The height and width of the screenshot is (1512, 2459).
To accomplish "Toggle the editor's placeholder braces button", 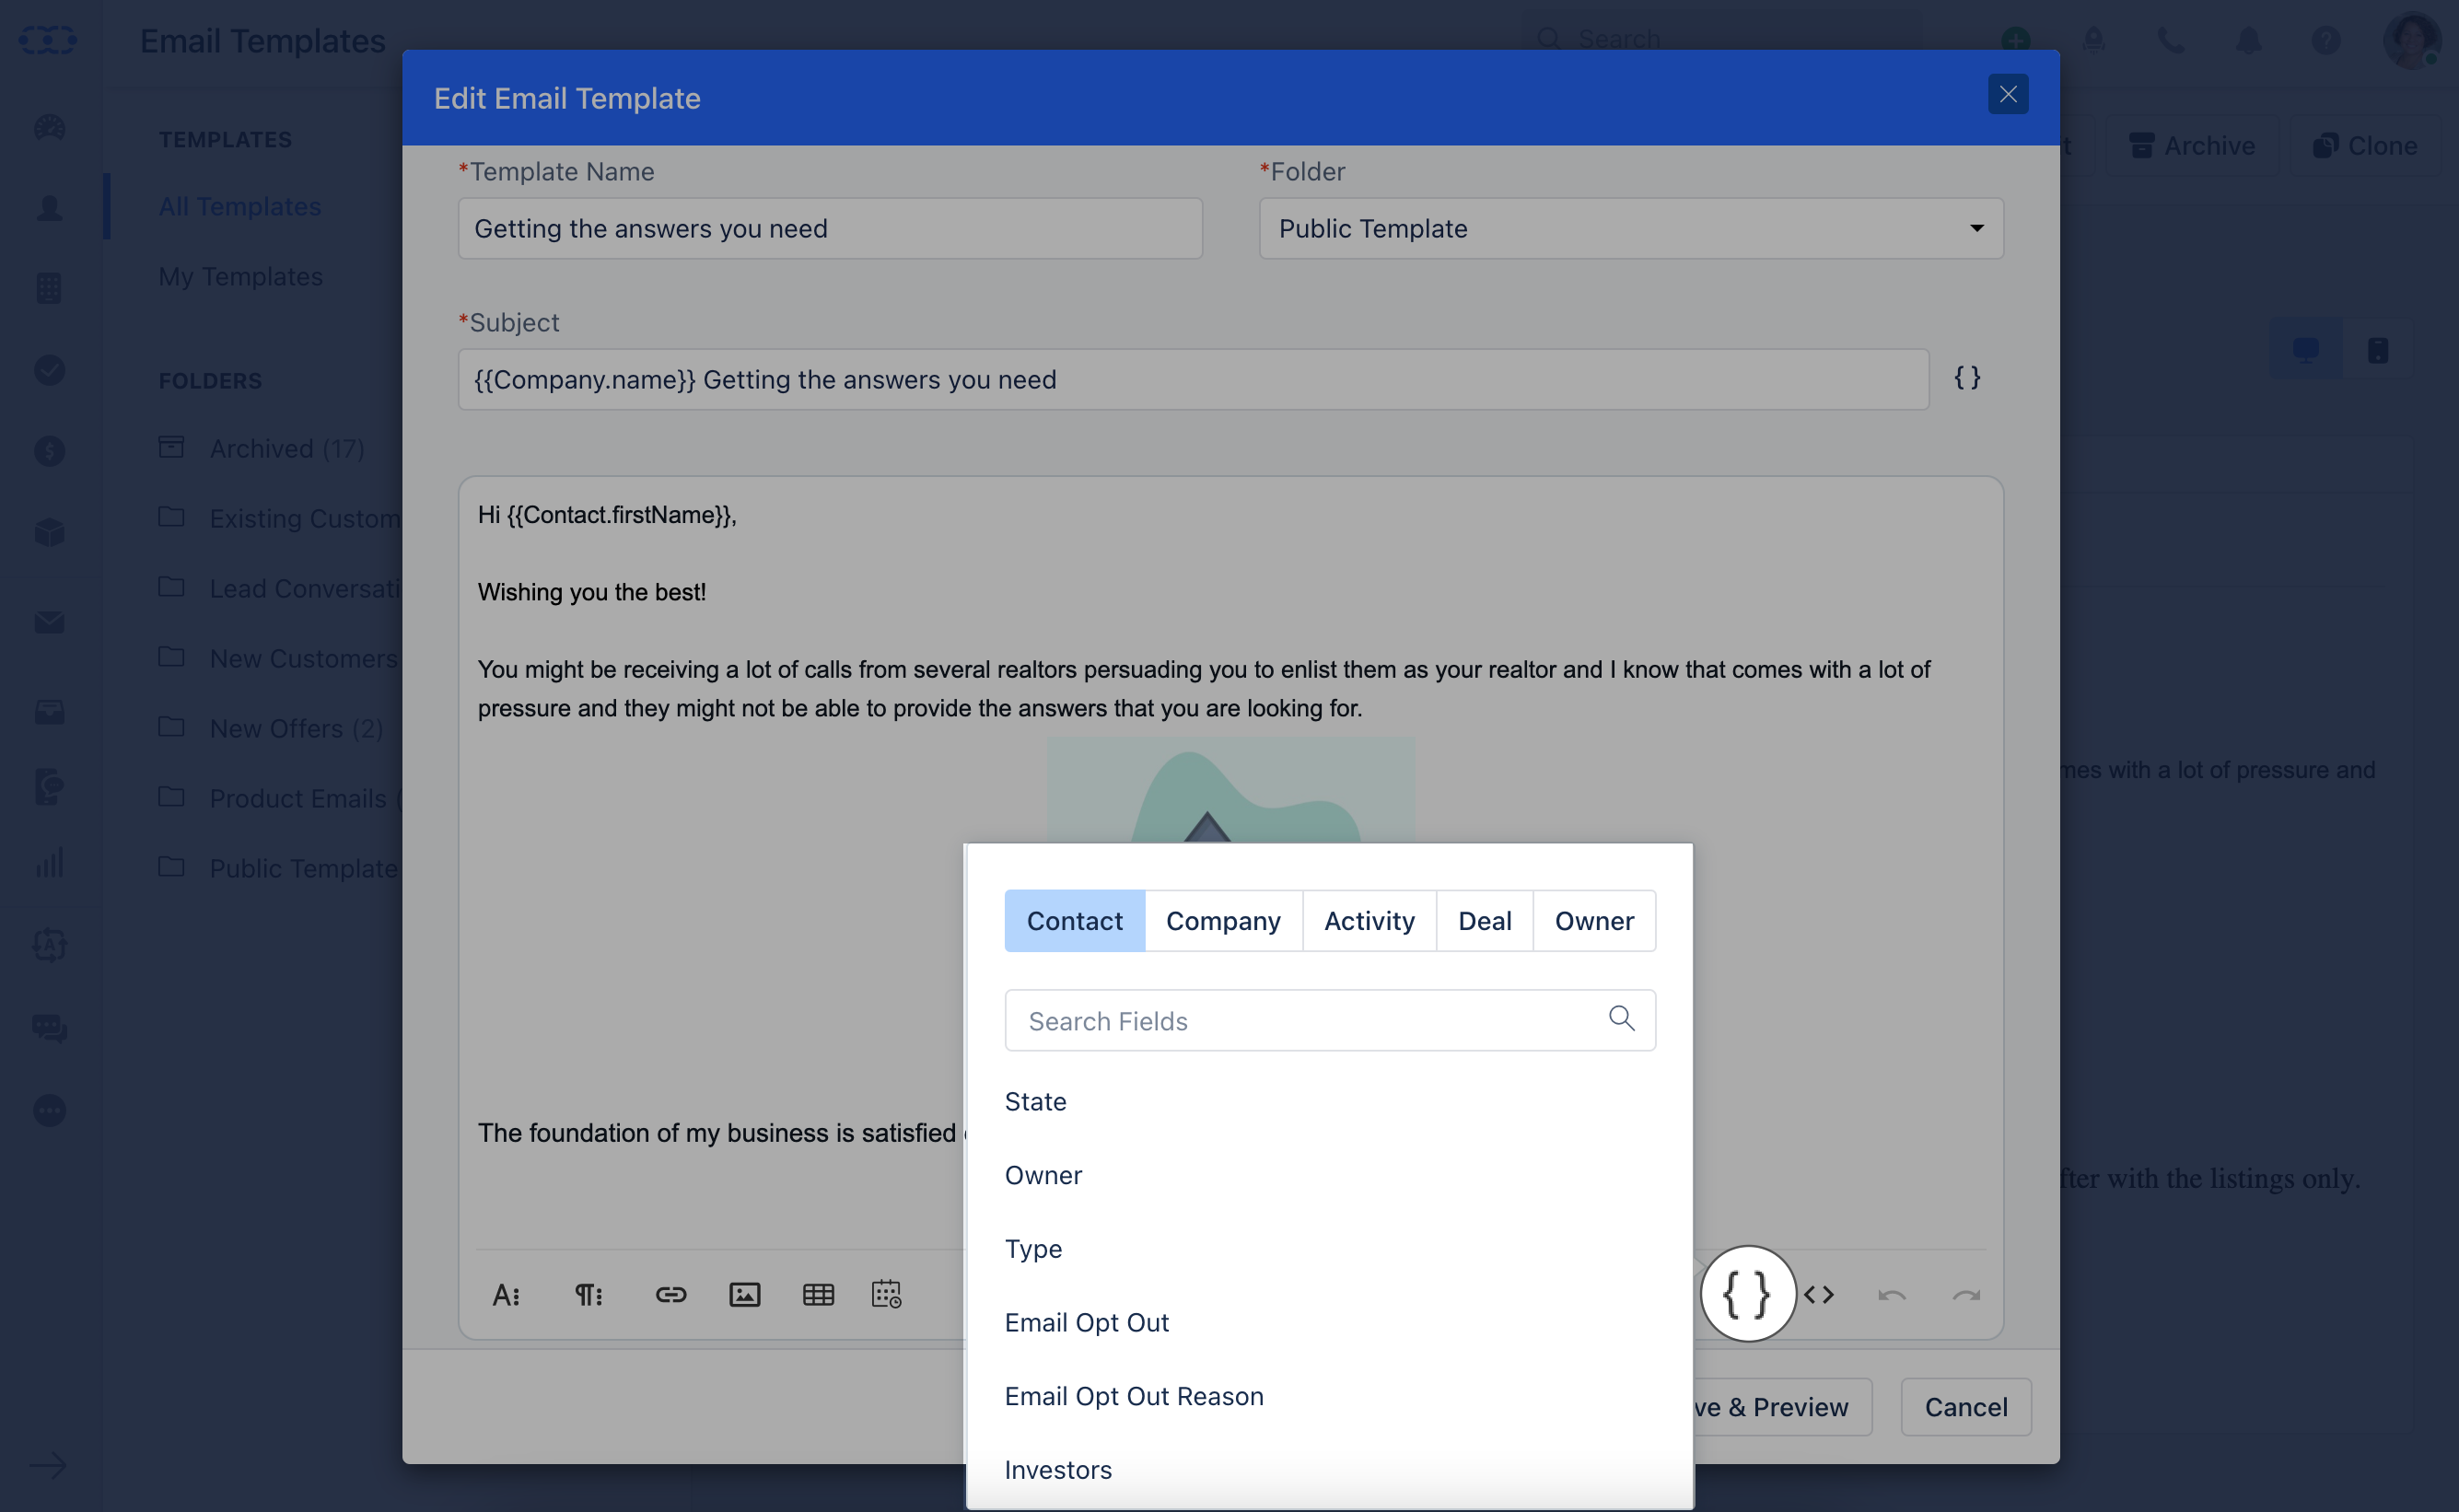I will 1747,1294.
